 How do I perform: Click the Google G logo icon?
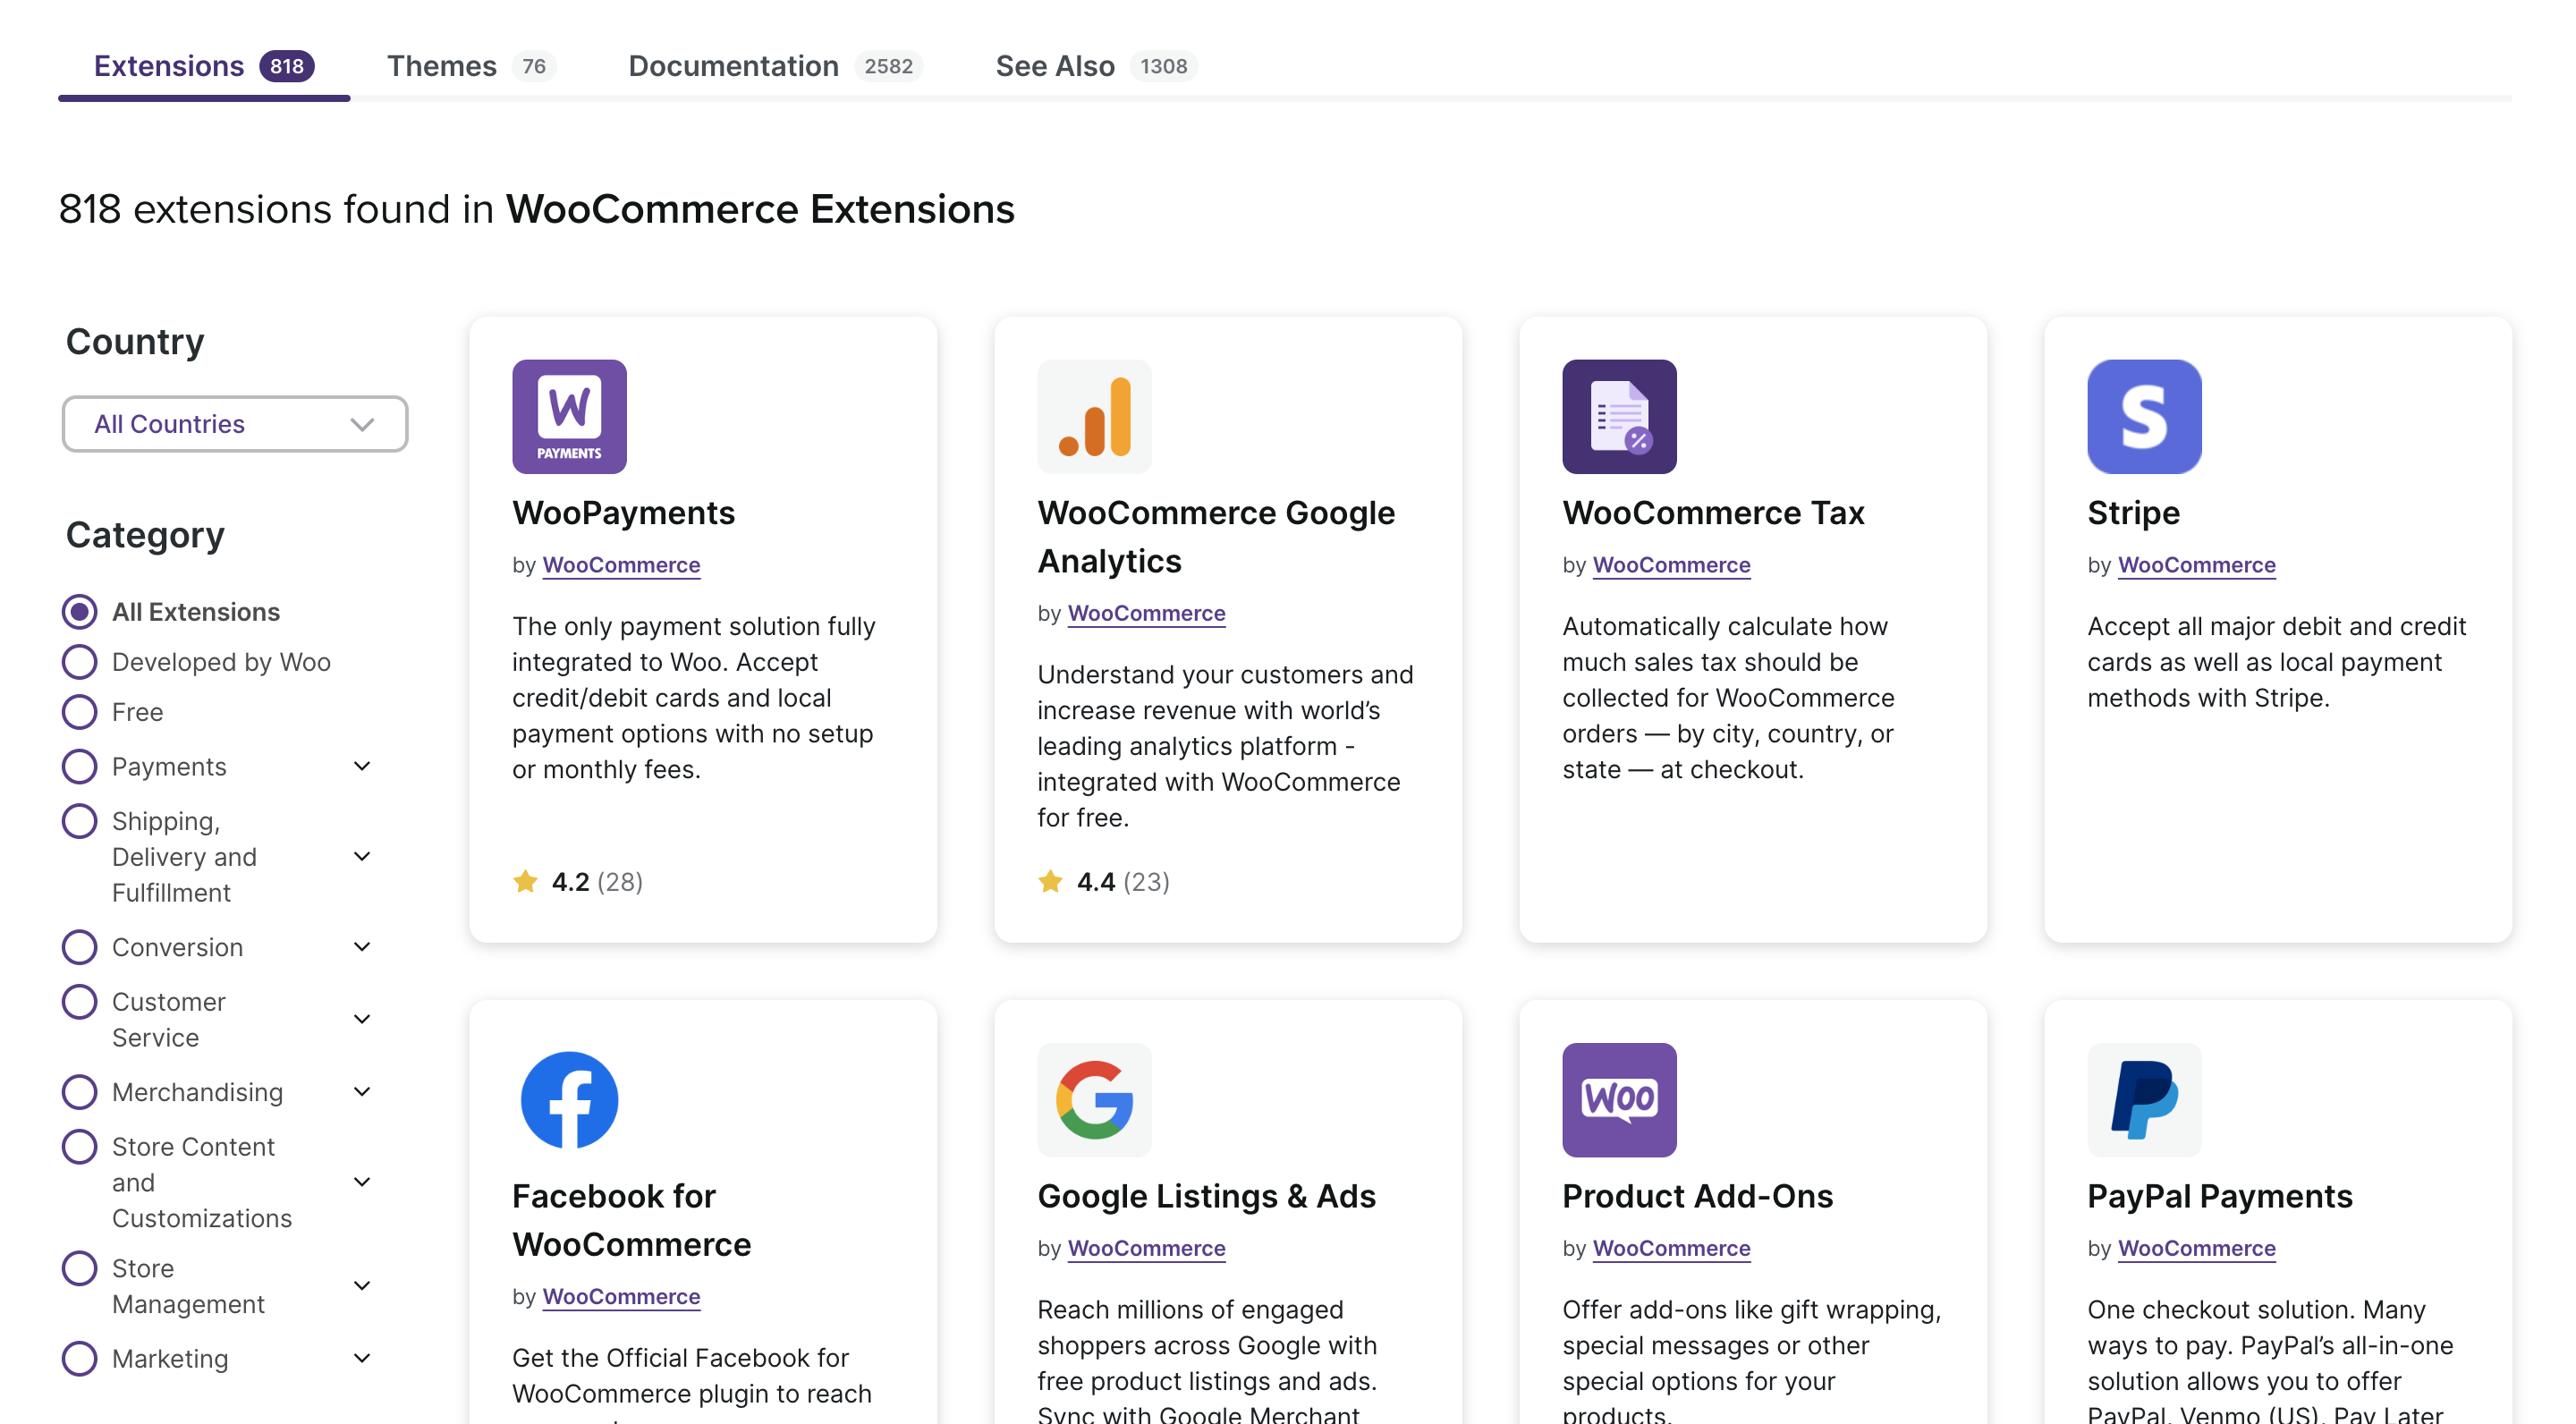coord(1094,1100)
